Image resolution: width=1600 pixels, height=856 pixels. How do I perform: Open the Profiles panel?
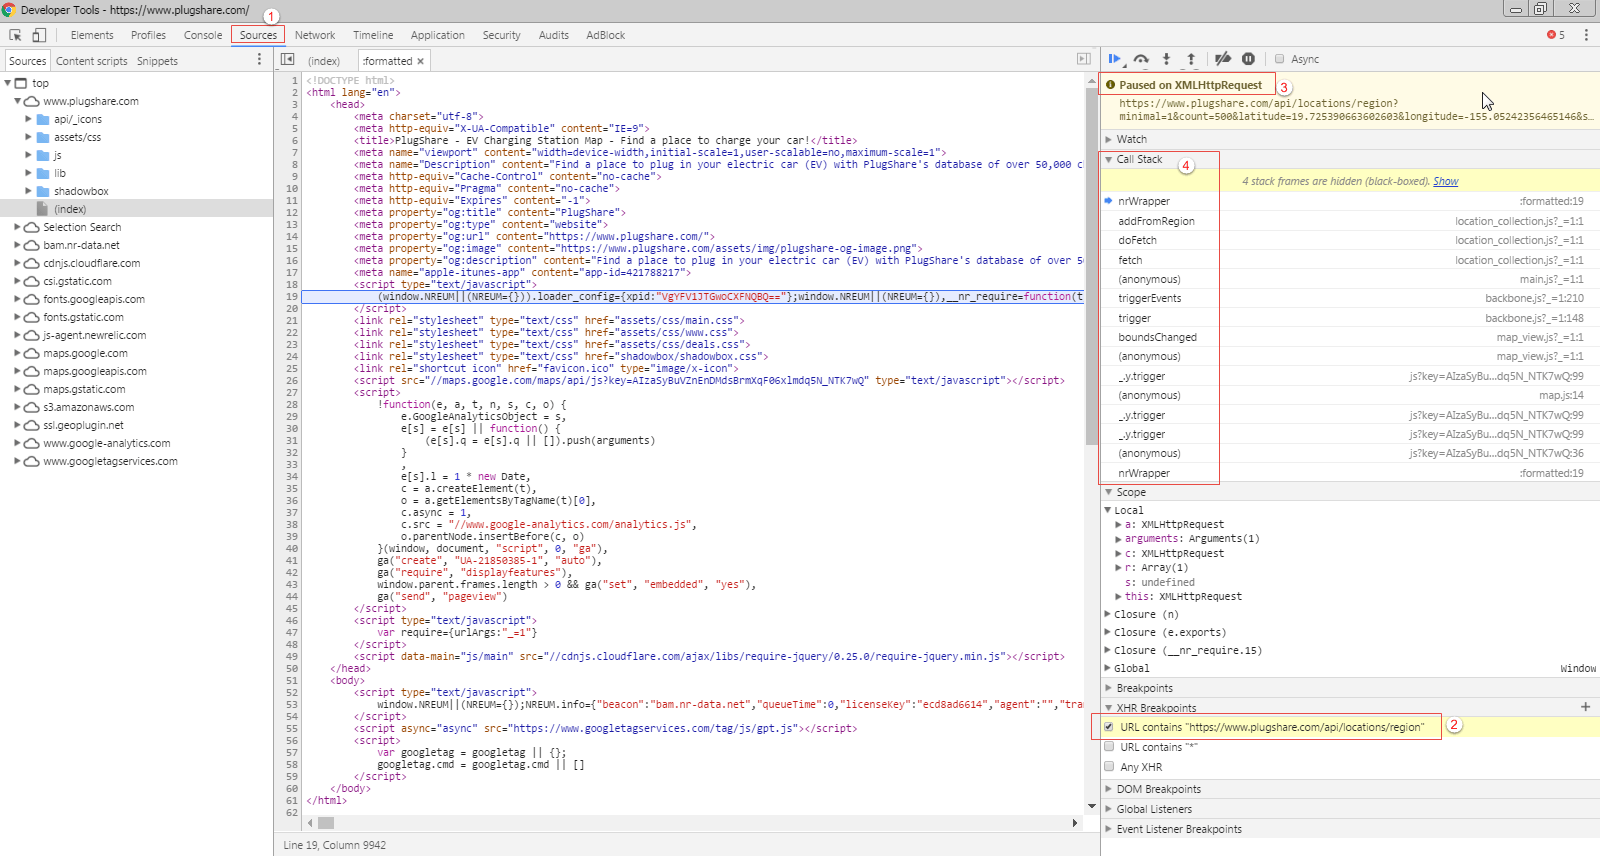tap(148, 35)
